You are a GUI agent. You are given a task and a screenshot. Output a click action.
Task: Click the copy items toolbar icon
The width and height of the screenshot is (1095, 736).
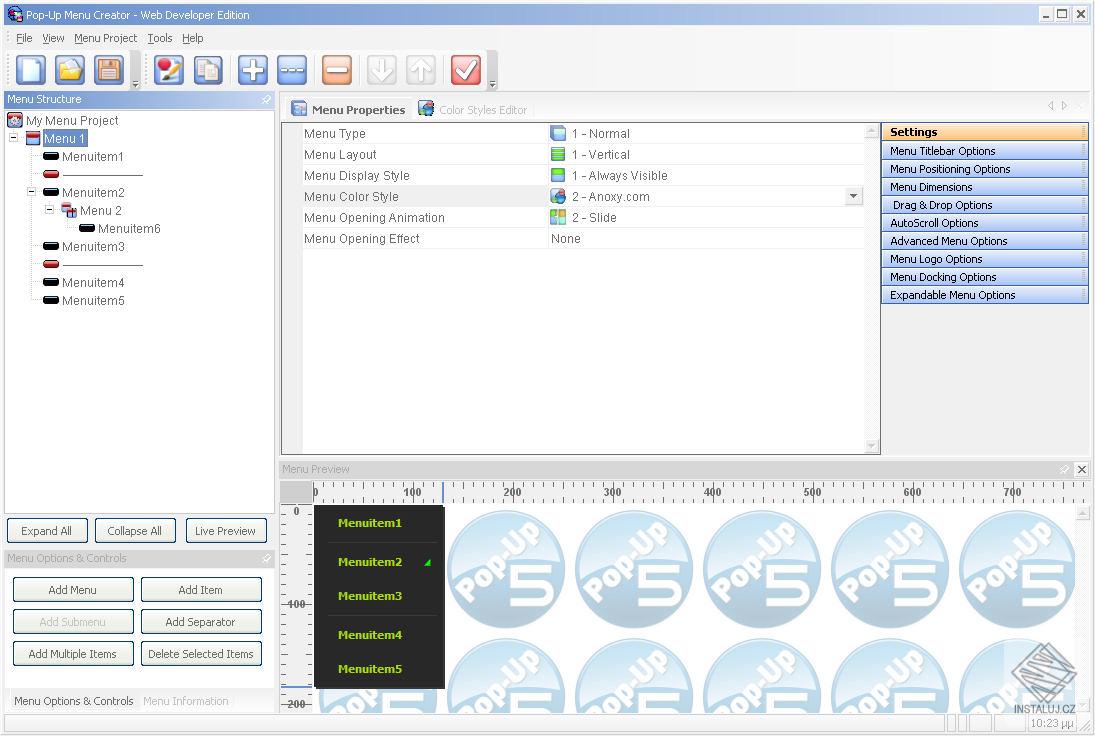[207, 70]
